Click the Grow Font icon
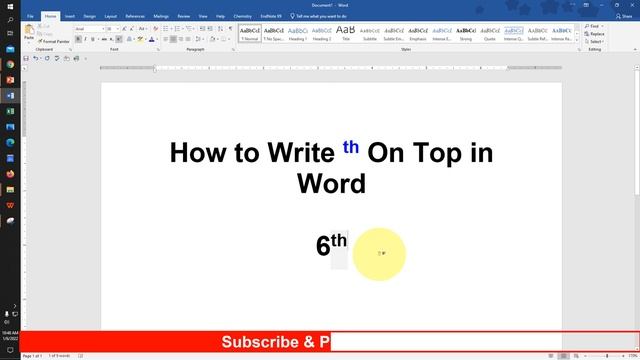The image size is (640, 360). [124, 29]
